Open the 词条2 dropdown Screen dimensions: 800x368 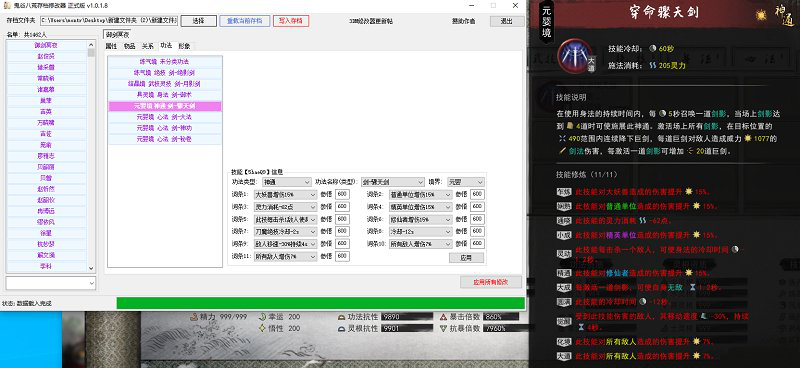tap(420, 194)
